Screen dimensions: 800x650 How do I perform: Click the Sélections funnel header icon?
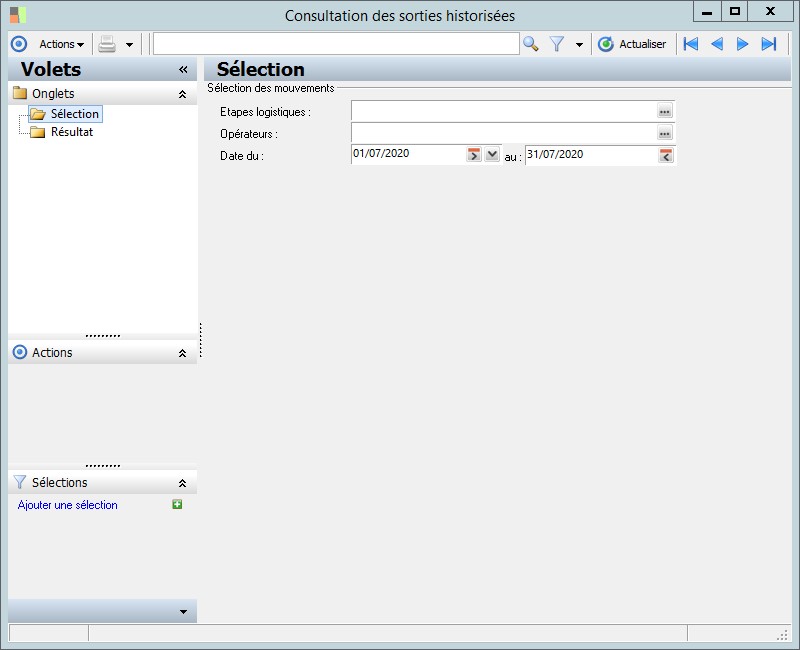19,482
